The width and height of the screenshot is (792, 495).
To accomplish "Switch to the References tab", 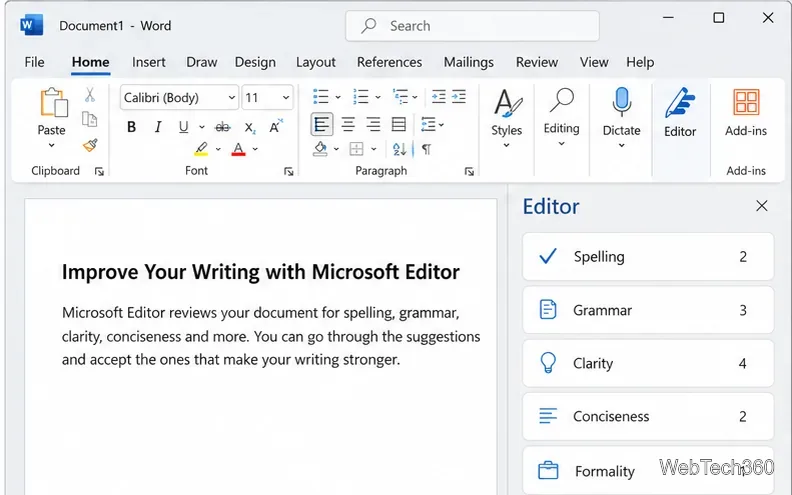I will (x=389, y=62).
